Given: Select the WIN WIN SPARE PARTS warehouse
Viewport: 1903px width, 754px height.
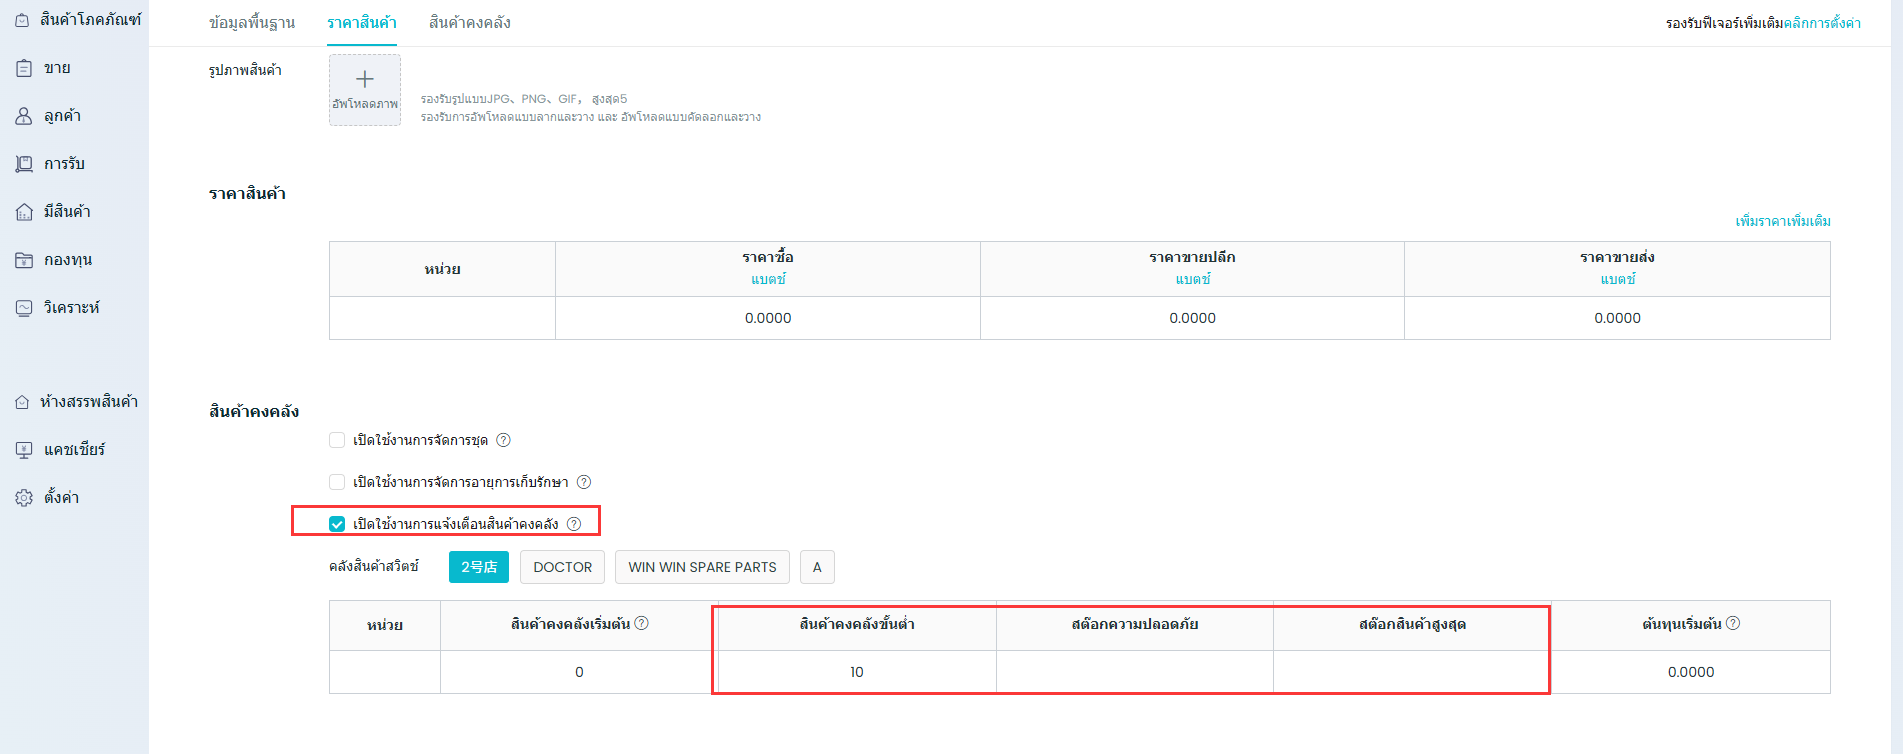Looking at the screenshot, I should click(702, 567).
